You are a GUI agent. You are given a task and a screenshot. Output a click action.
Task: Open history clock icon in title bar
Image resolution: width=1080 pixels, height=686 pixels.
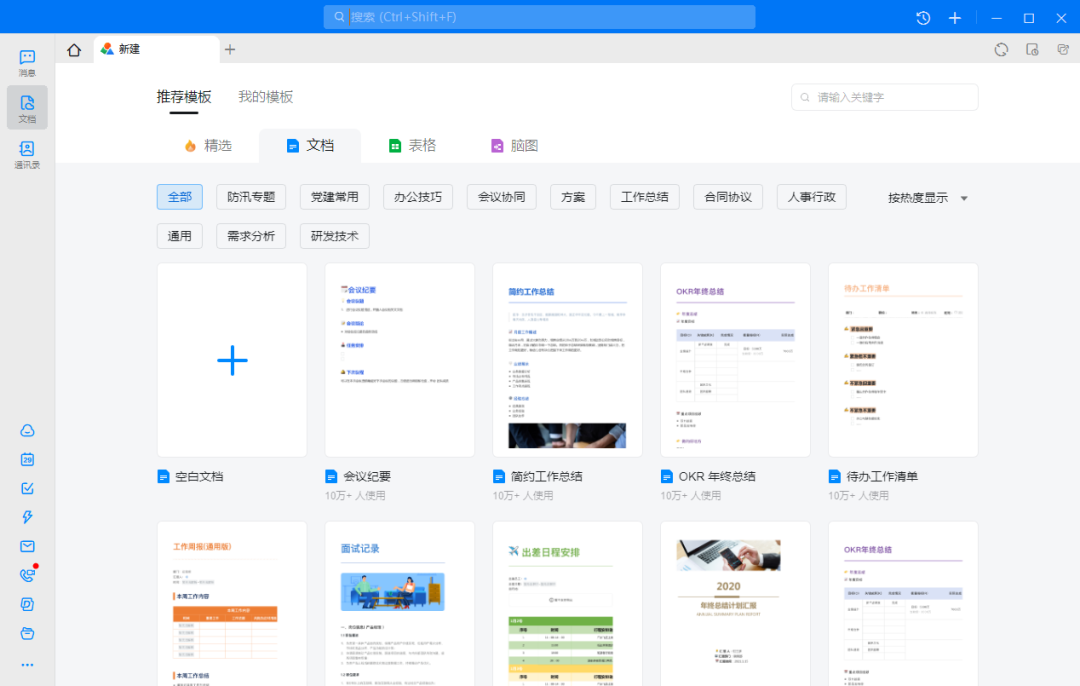point(923,18)
